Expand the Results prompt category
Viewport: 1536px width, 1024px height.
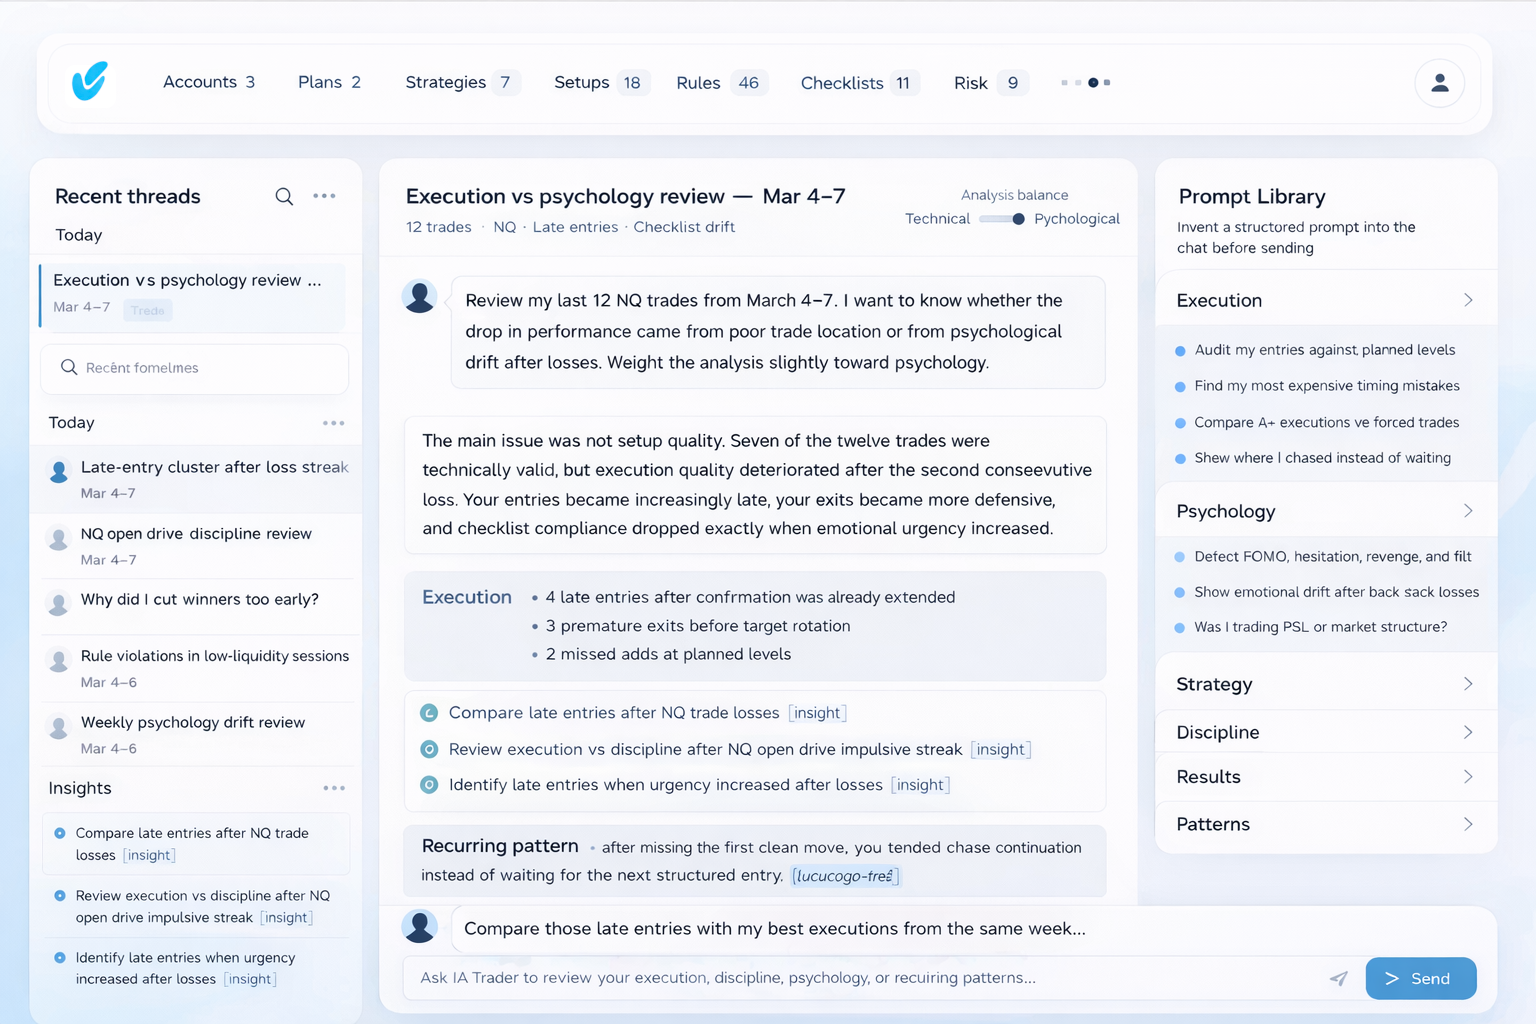point(1326,777)
